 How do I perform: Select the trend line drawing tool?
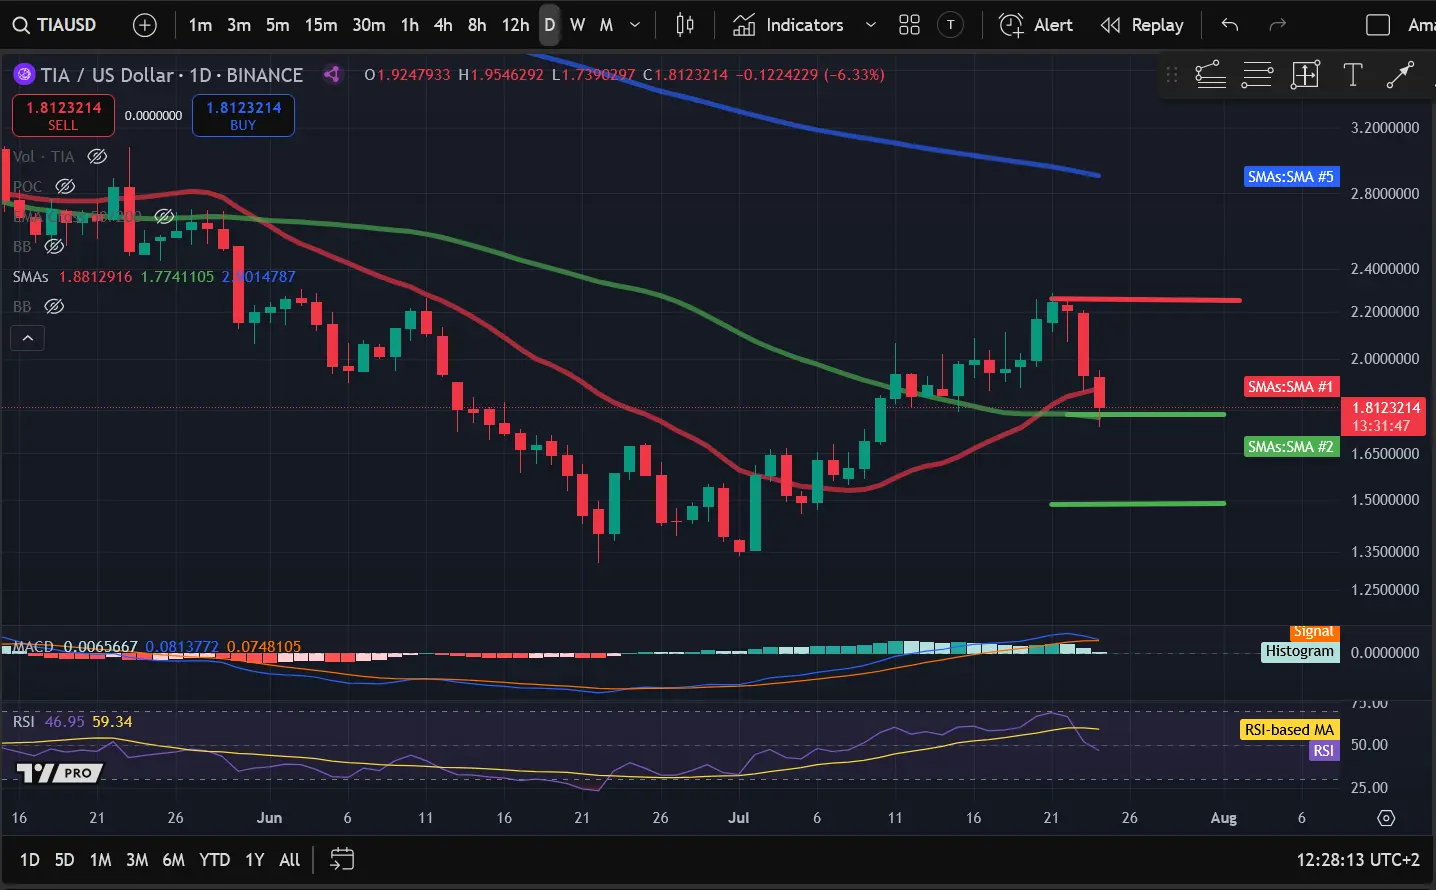tap(1400, 75)
